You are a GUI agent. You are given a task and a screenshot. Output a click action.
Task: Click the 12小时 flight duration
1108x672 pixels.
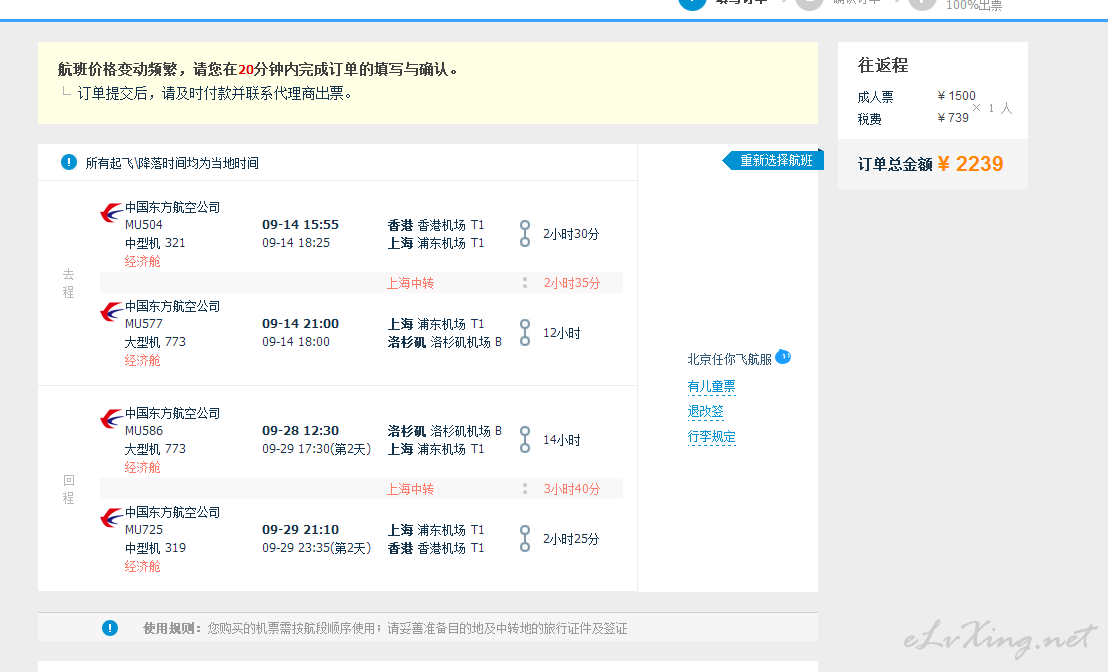(x=562, y=333)
